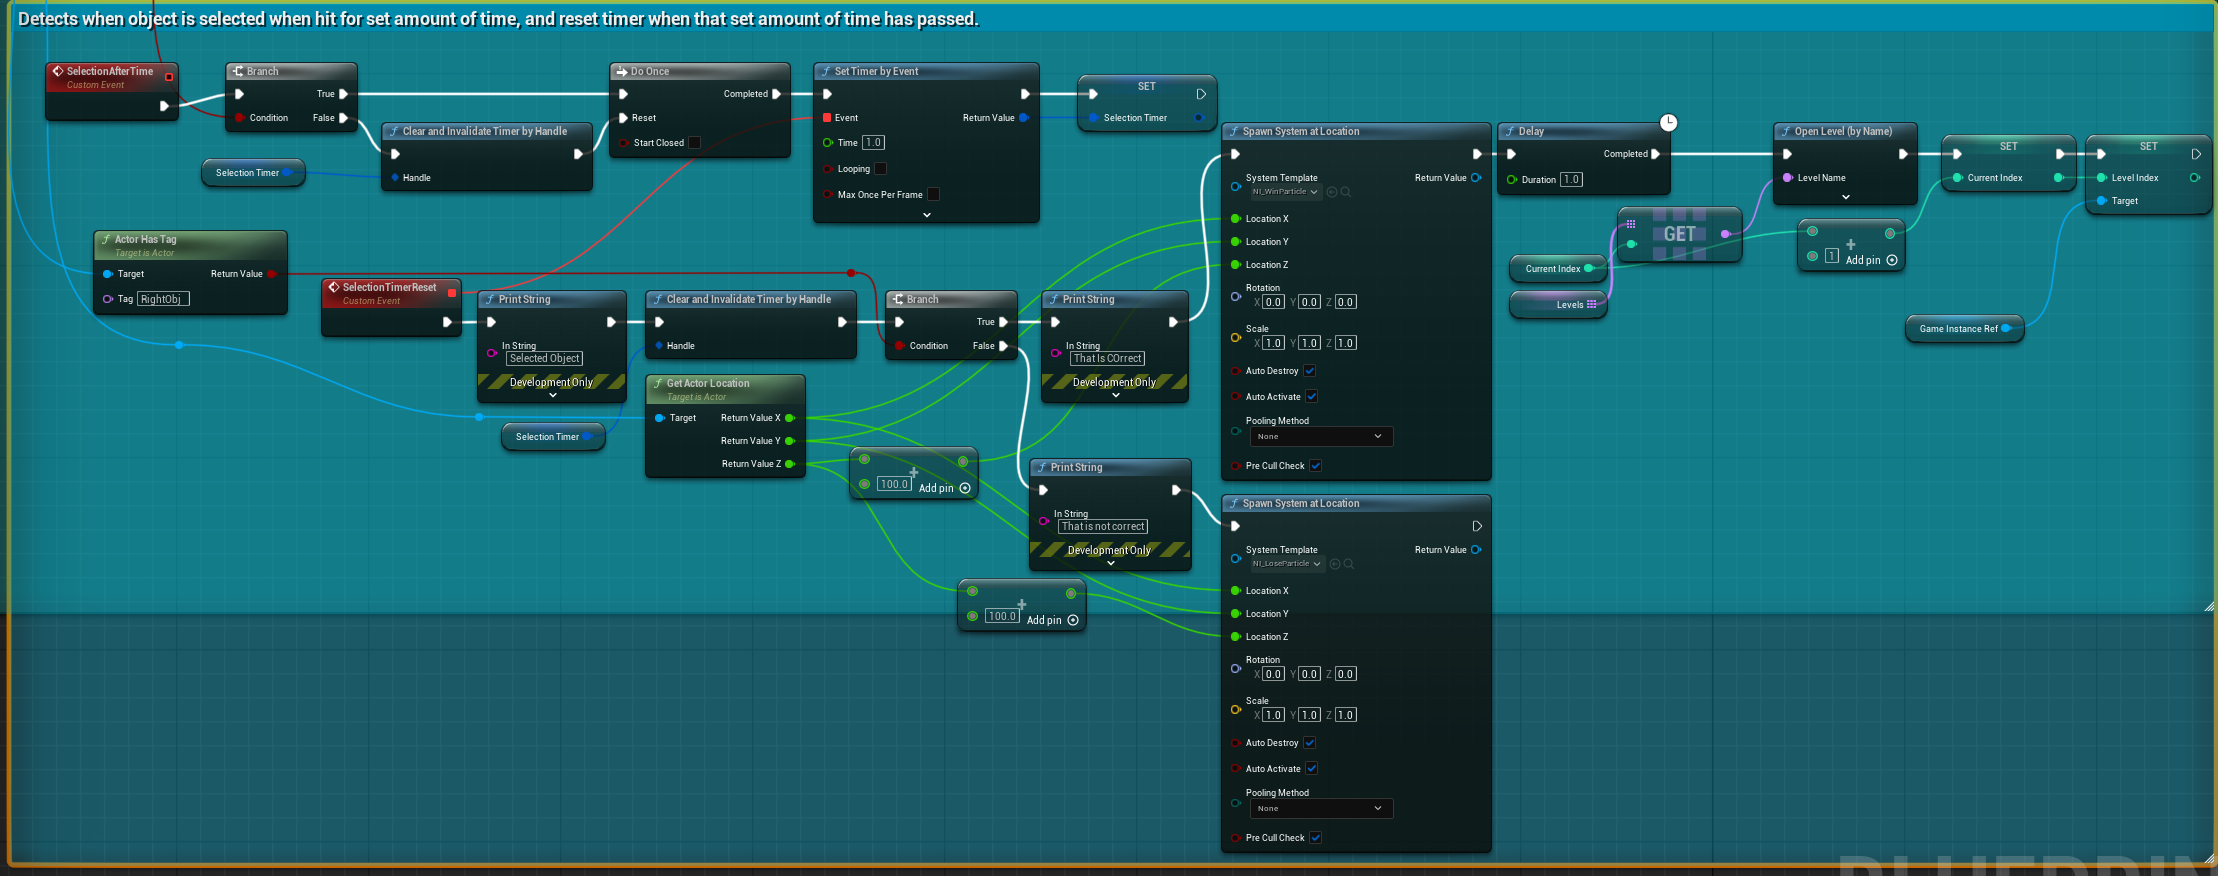Click the browse magnifier icon next to NI_LoseParticle

pos(1349,564)
